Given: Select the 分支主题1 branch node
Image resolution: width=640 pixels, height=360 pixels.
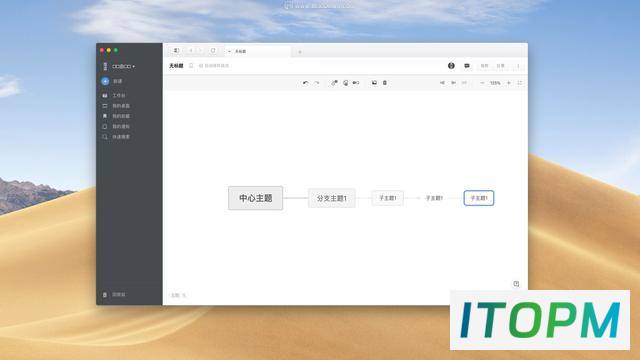Looking at the screenshot, I should (331, 198).
